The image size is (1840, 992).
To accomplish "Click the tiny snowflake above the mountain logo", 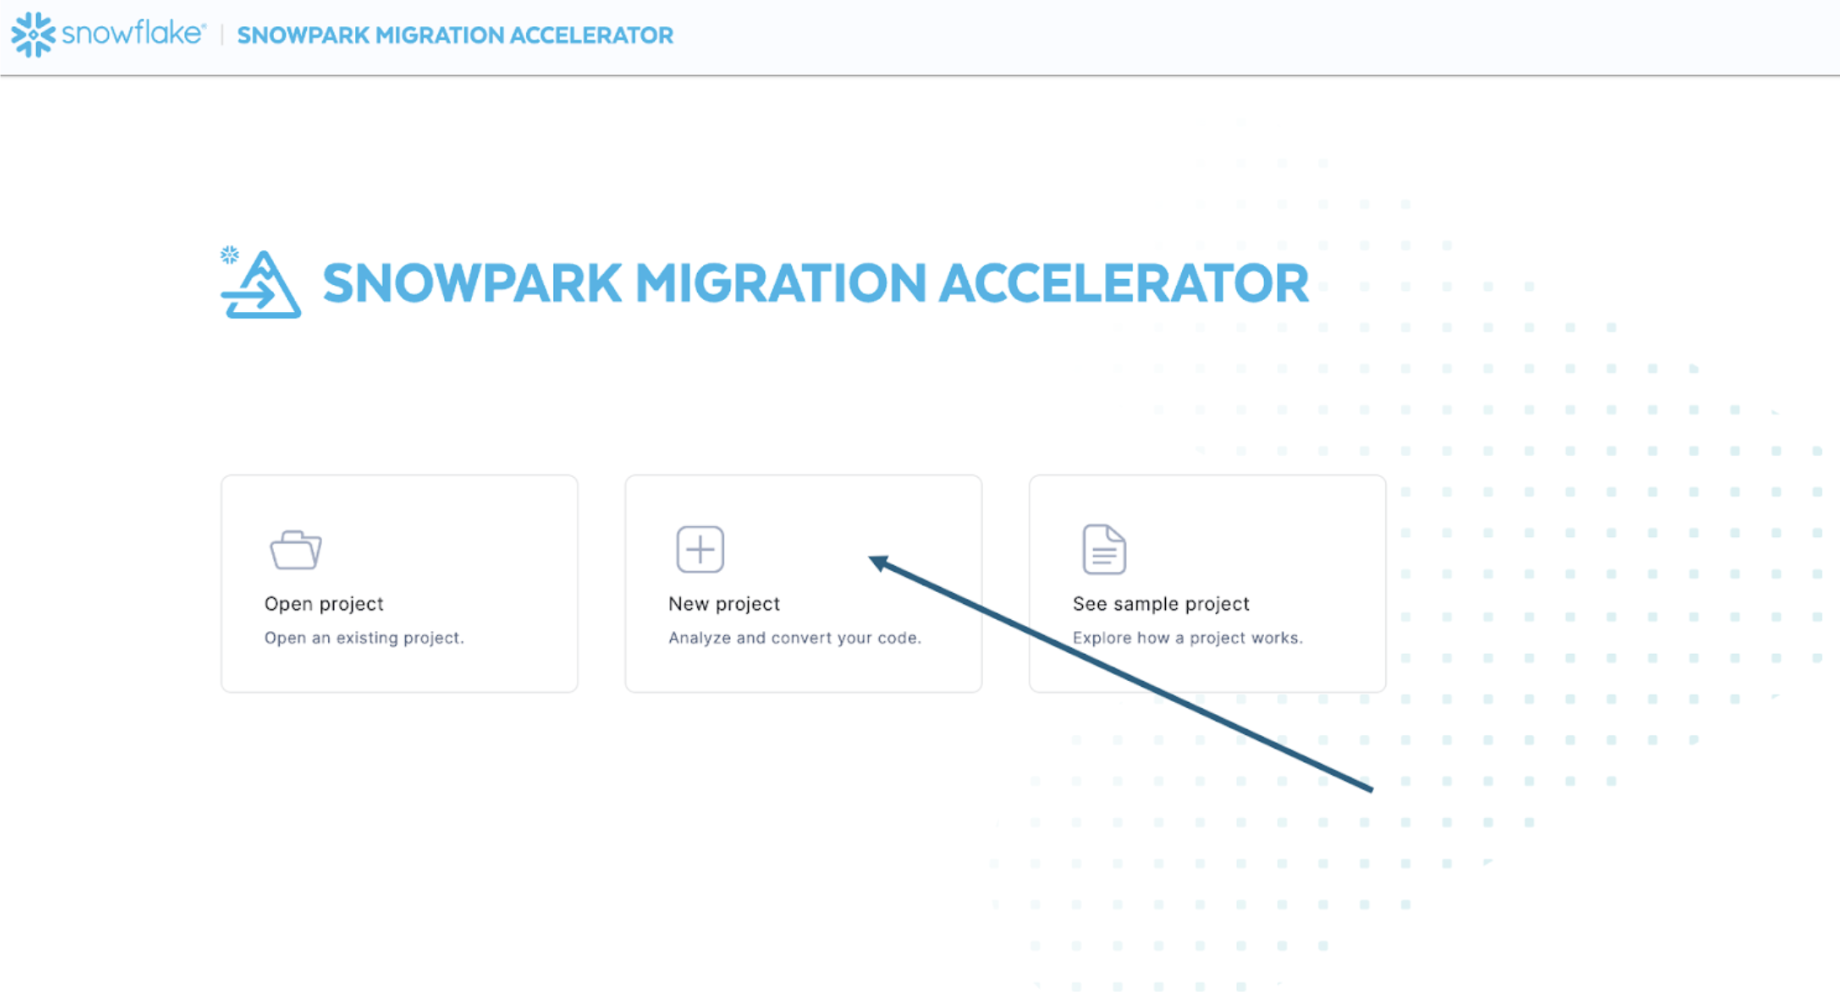I will 230,255.
